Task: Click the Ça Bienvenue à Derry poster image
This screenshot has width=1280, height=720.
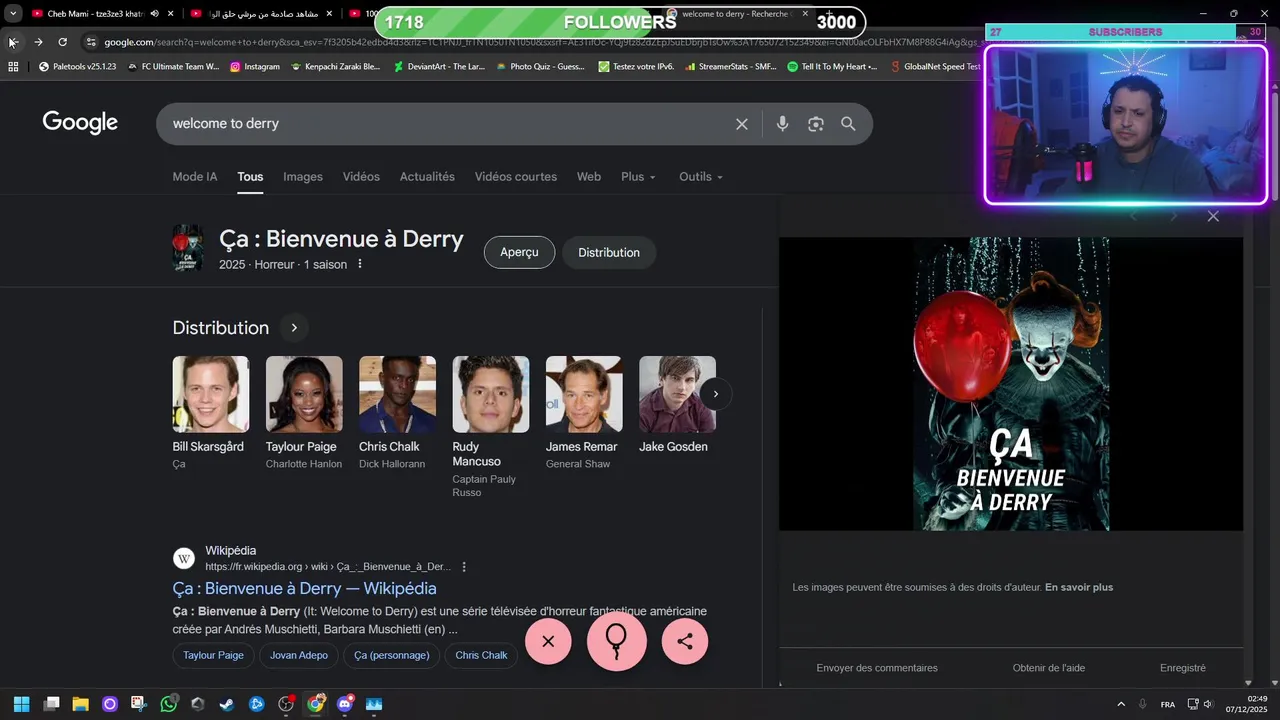Action: [1011, 384]
